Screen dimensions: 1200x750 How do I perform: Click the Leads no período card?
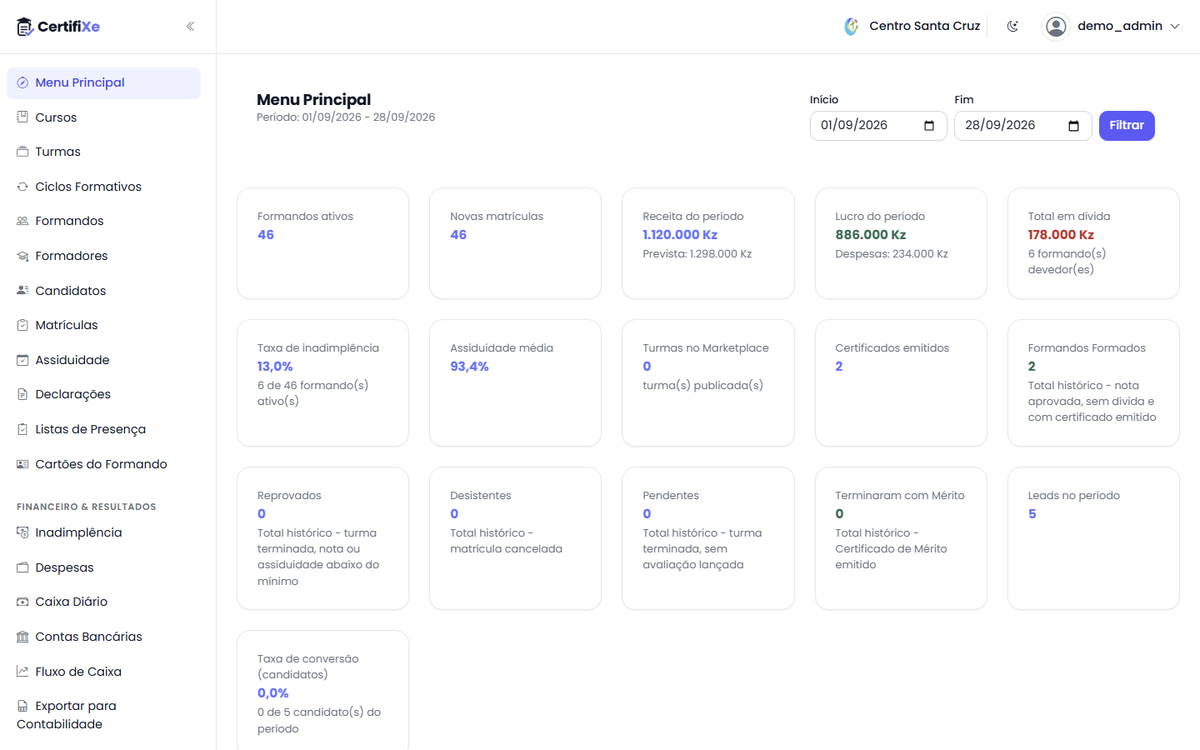[x=1093, y=539]
